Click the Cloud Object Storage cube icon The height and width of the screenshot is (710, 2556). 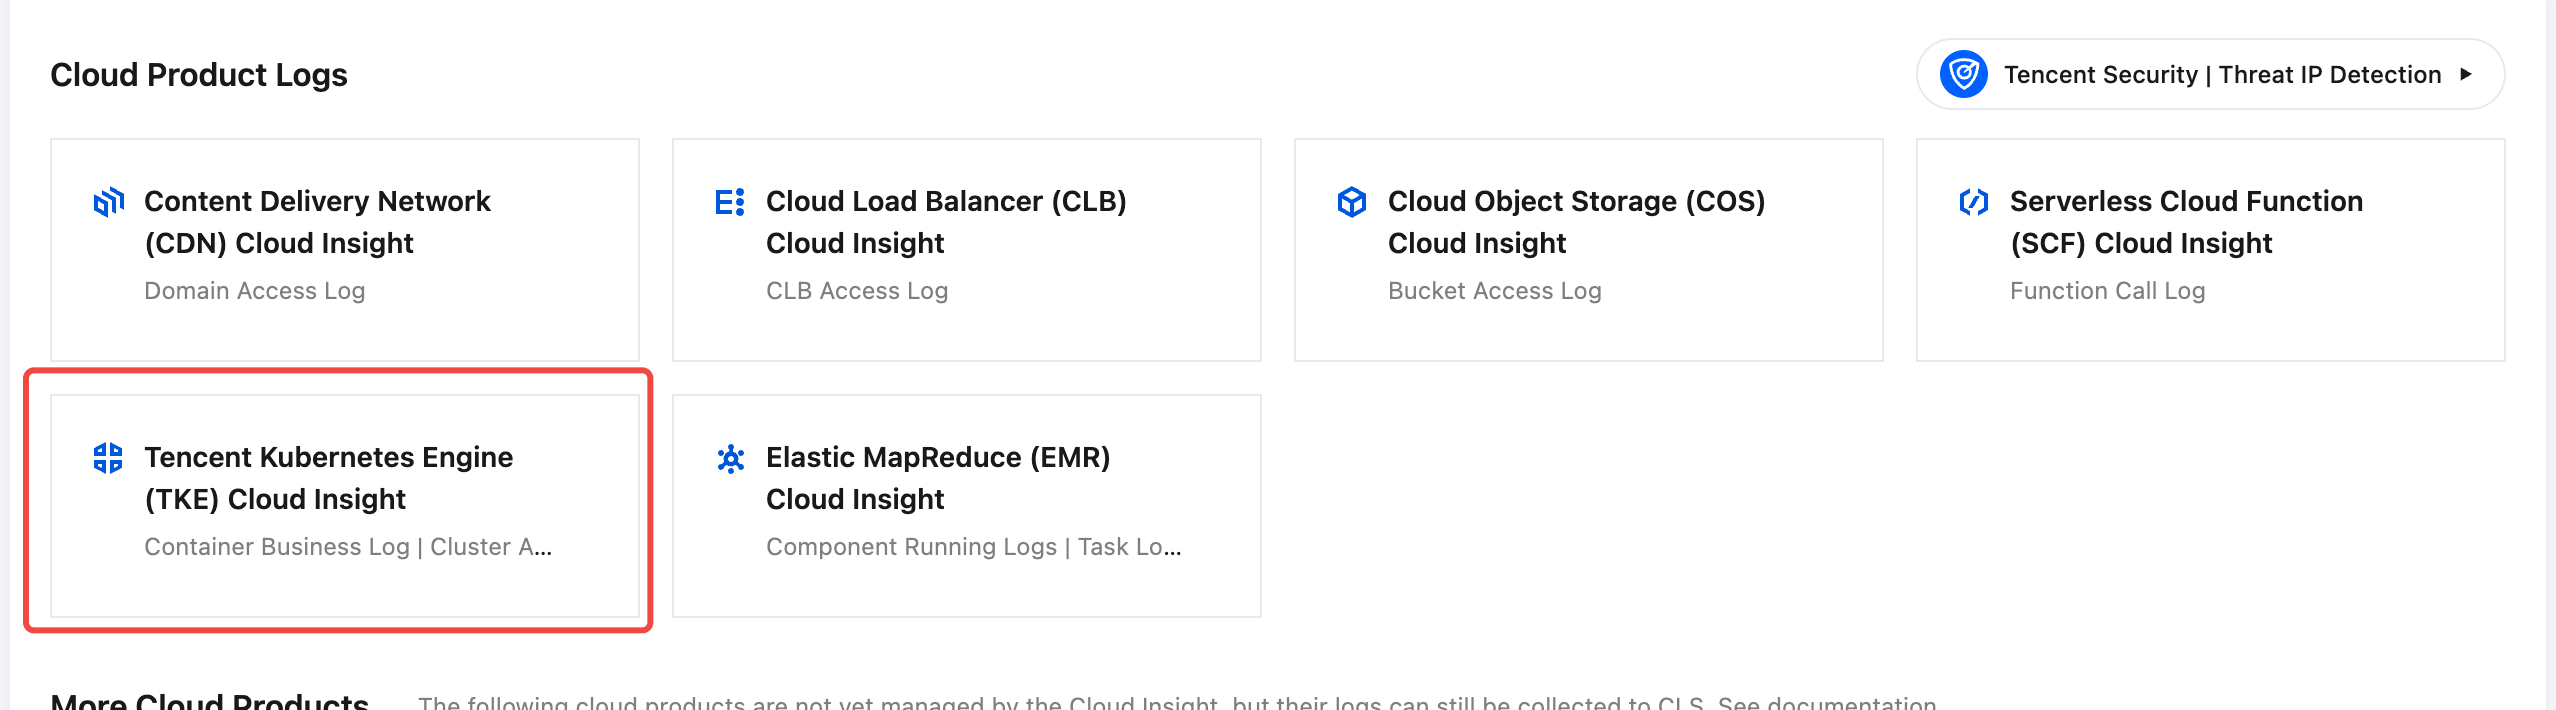[x=1352, y=202]
